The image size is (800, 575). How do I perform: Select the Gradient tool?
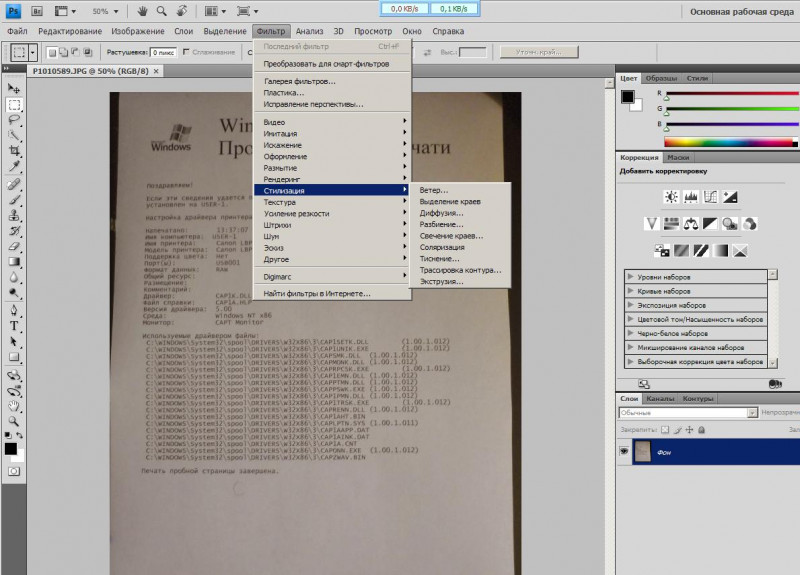point(14,262)
